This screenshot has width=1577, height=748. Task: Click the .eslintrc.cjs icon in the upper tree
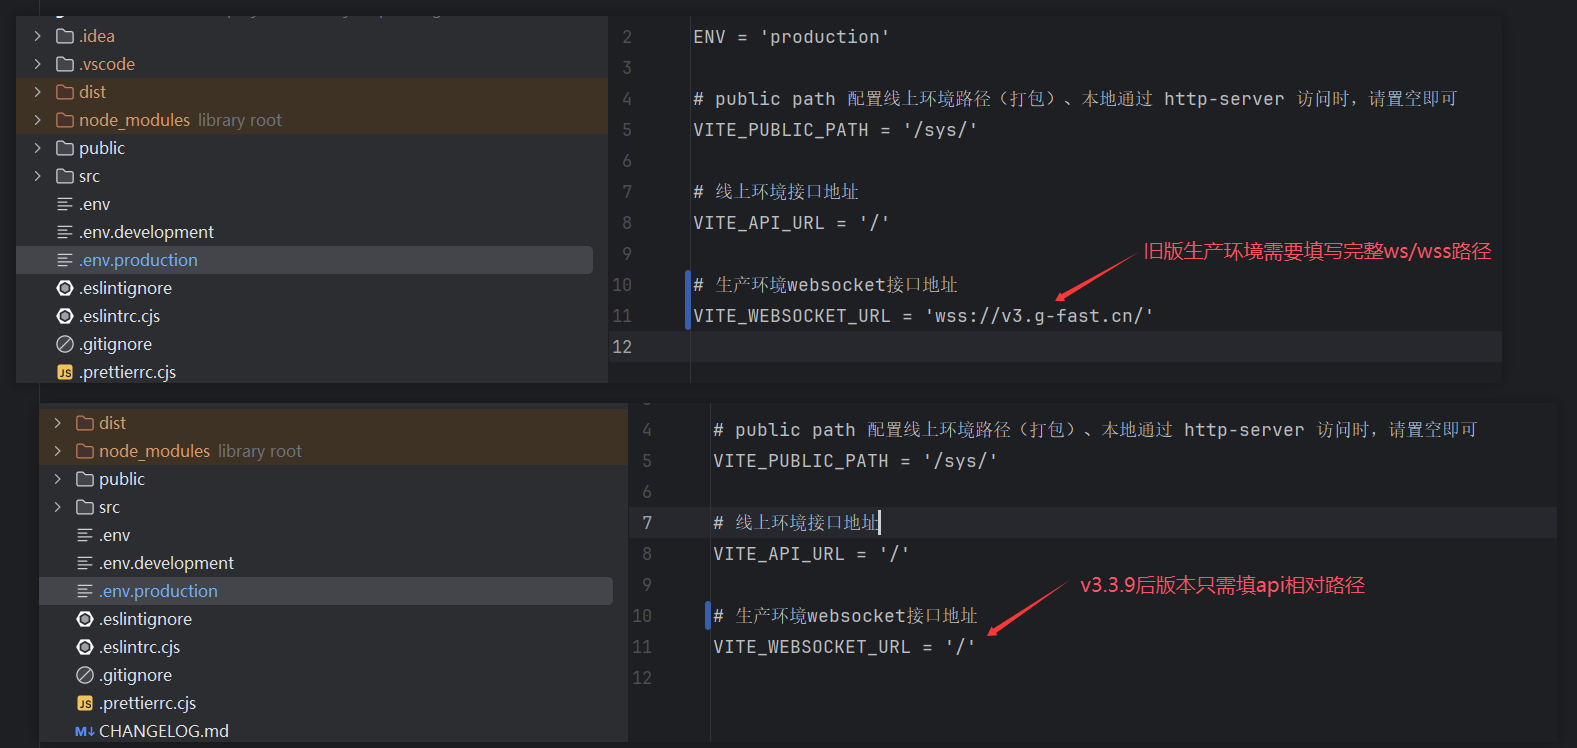65,316
